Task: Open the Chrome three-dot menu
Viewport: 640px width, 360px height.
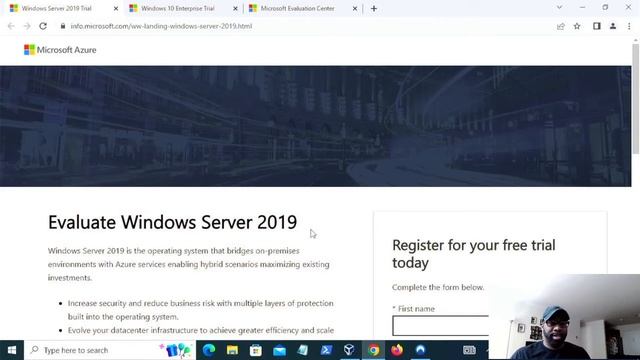Action: coord(629,26)
